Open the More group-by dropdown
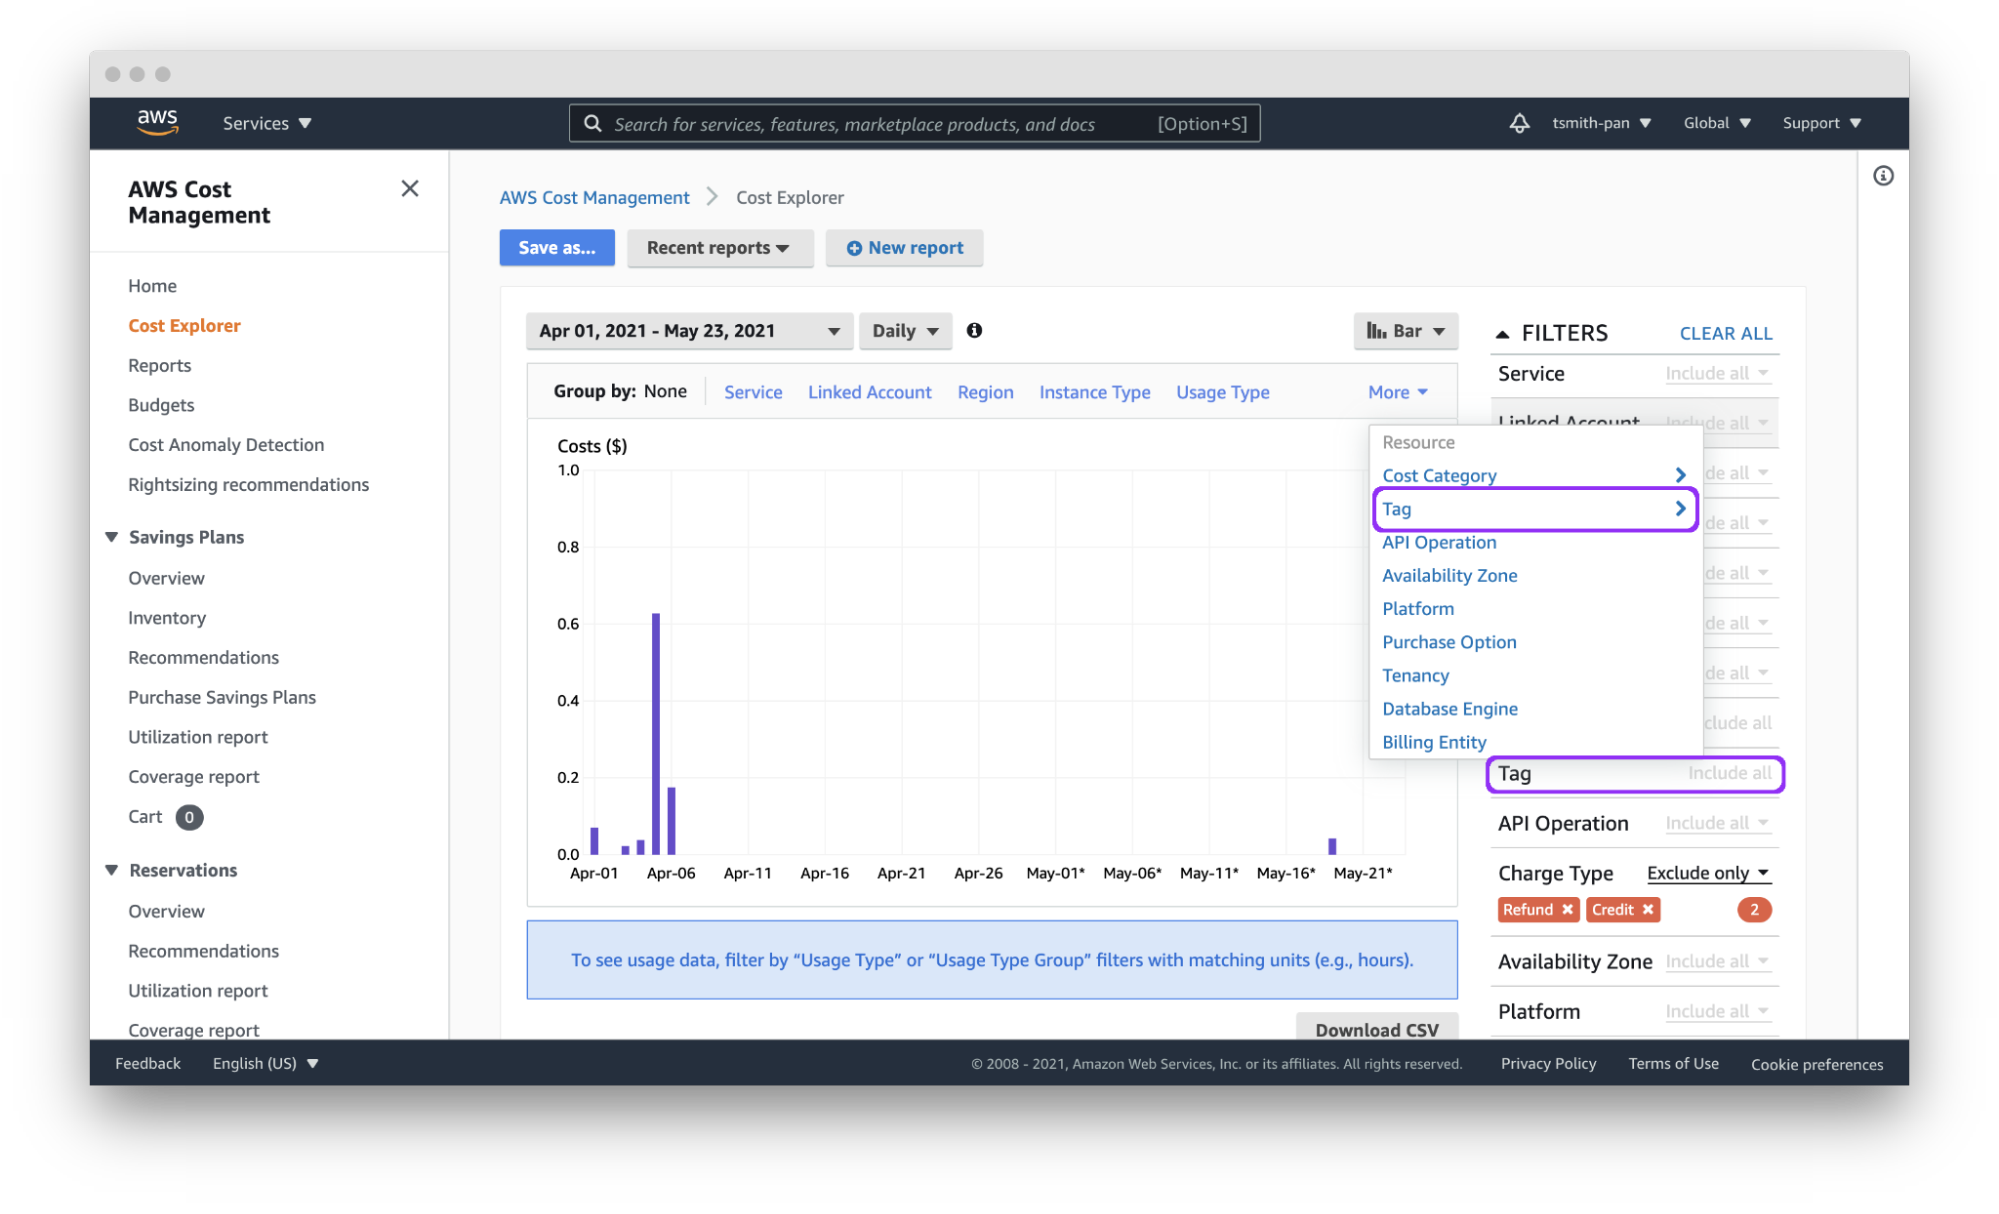Viewport: 1999px width, 1214px height. click(x=1397, y=392)
